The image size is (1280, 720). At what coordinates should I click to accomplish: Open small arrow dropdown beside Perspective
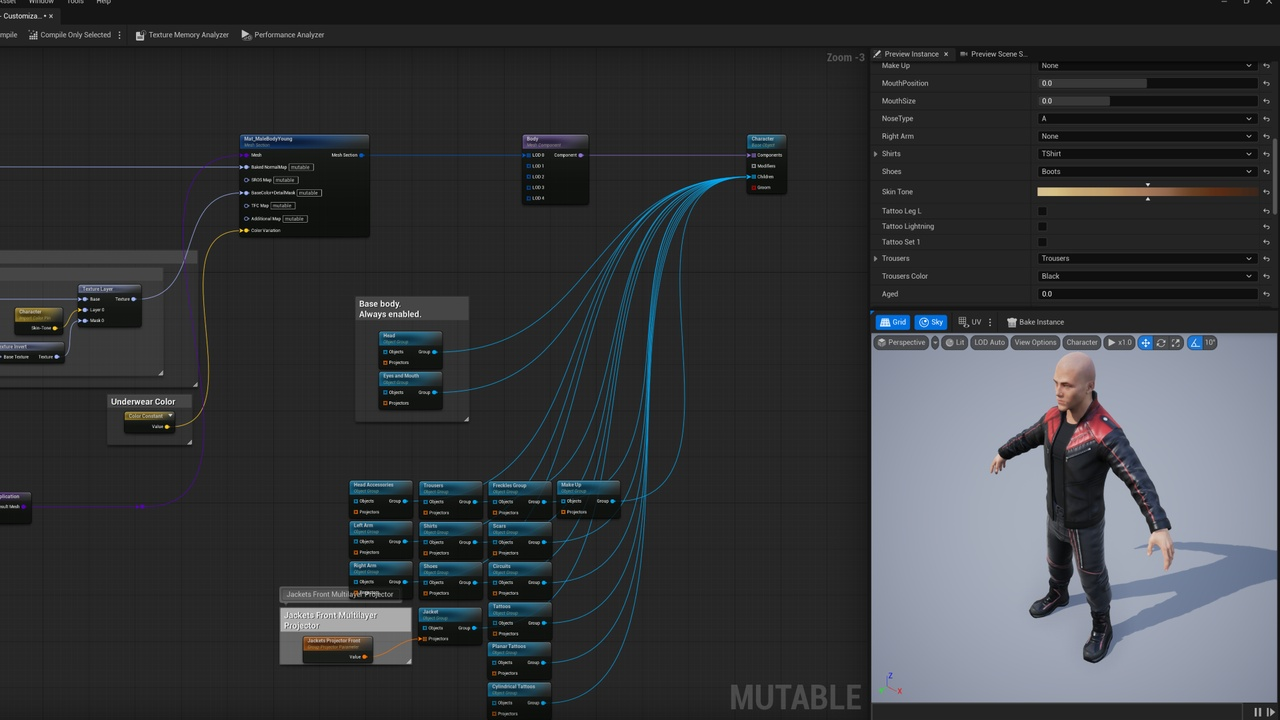click(x=935, y=342)
